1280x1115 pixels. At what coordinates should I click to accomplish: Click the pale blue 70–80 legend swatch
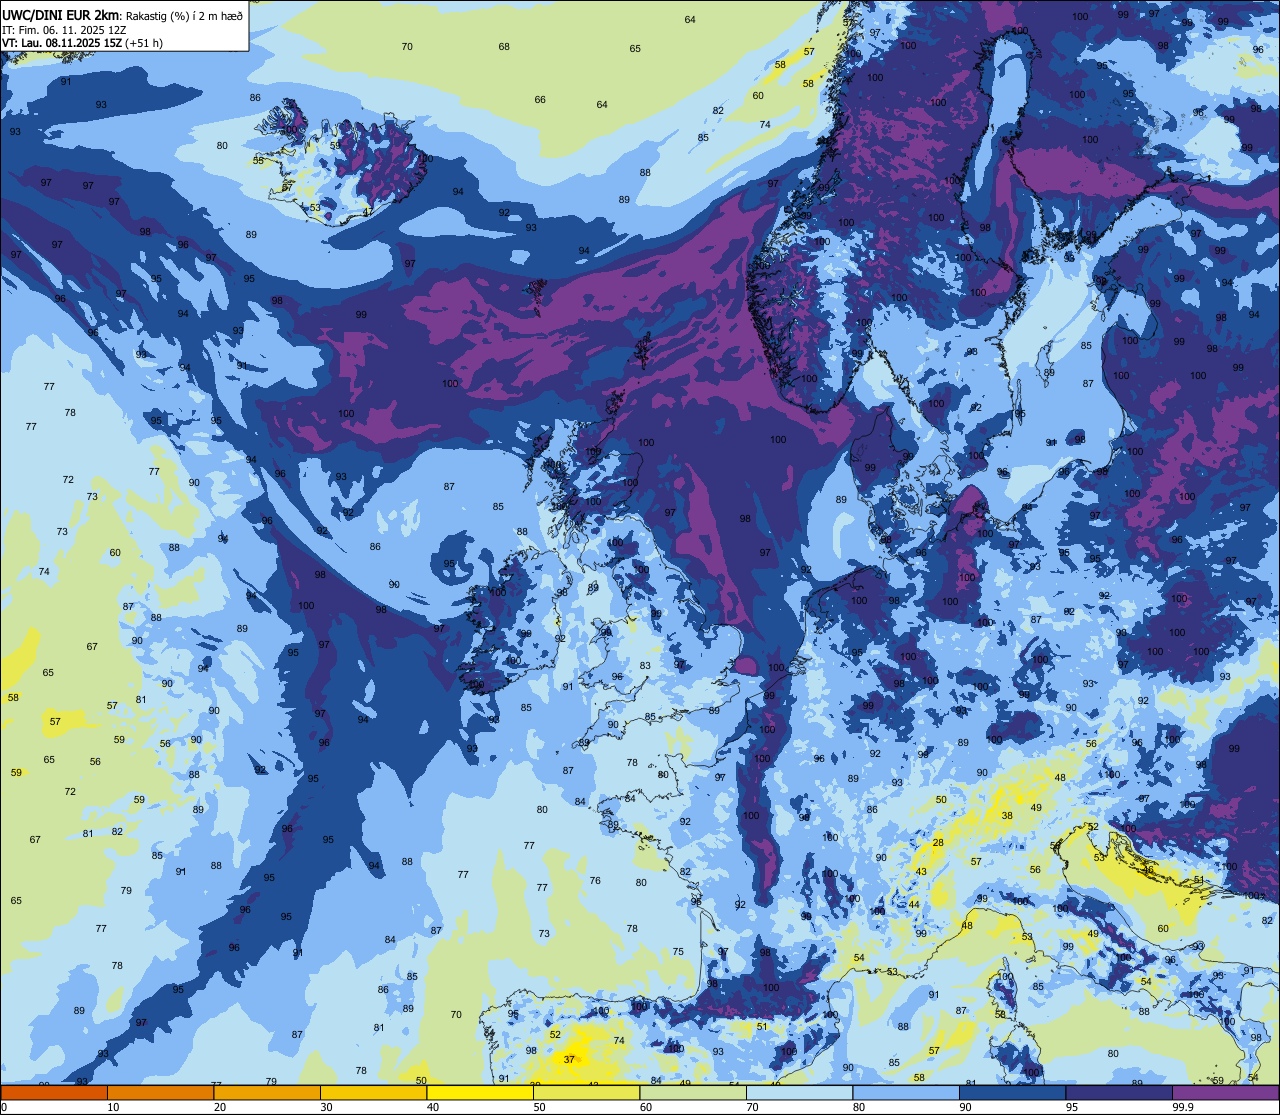coord(799,1092)
